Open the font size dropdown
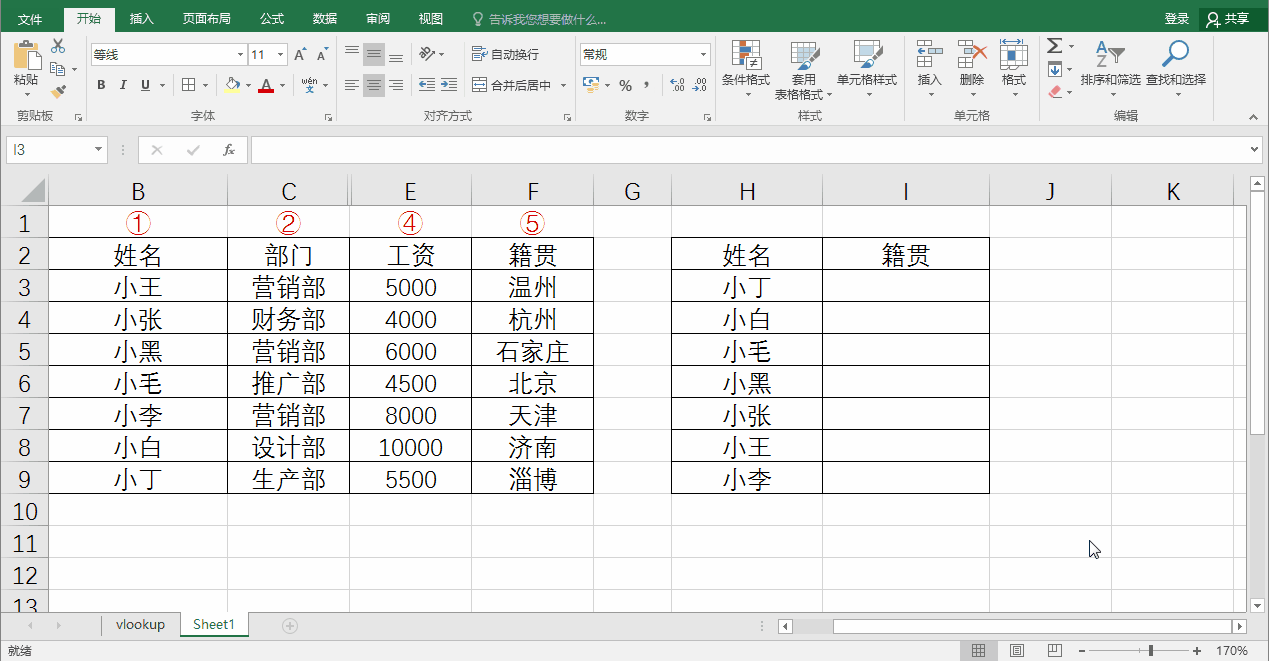Viewport: 1269px width, 661px height. 281,55
